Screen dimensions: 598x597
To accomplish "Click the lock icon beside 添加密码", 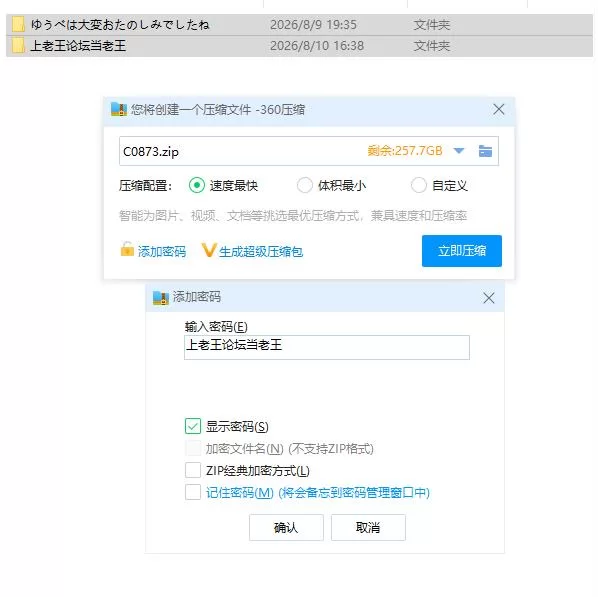I will pyautogui.click(x=127, y=249).
